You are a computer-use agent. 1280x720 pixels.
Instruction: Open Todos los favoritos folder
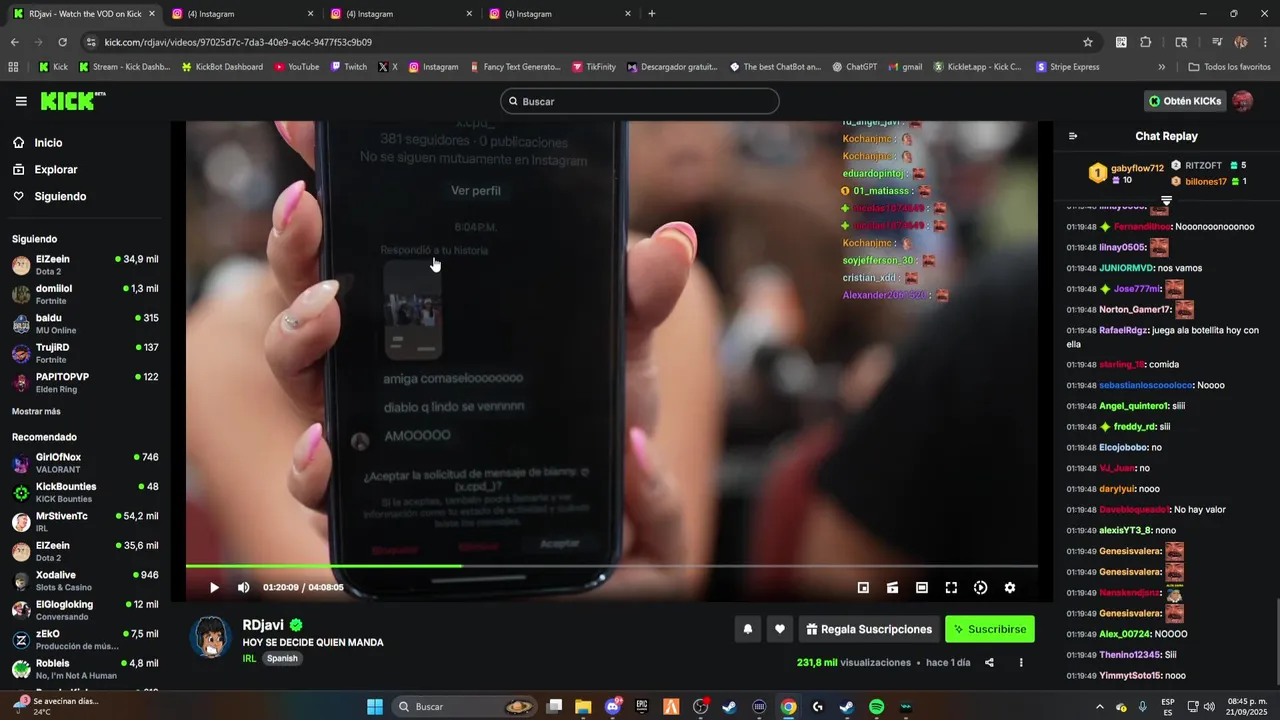pos(1229,67)
